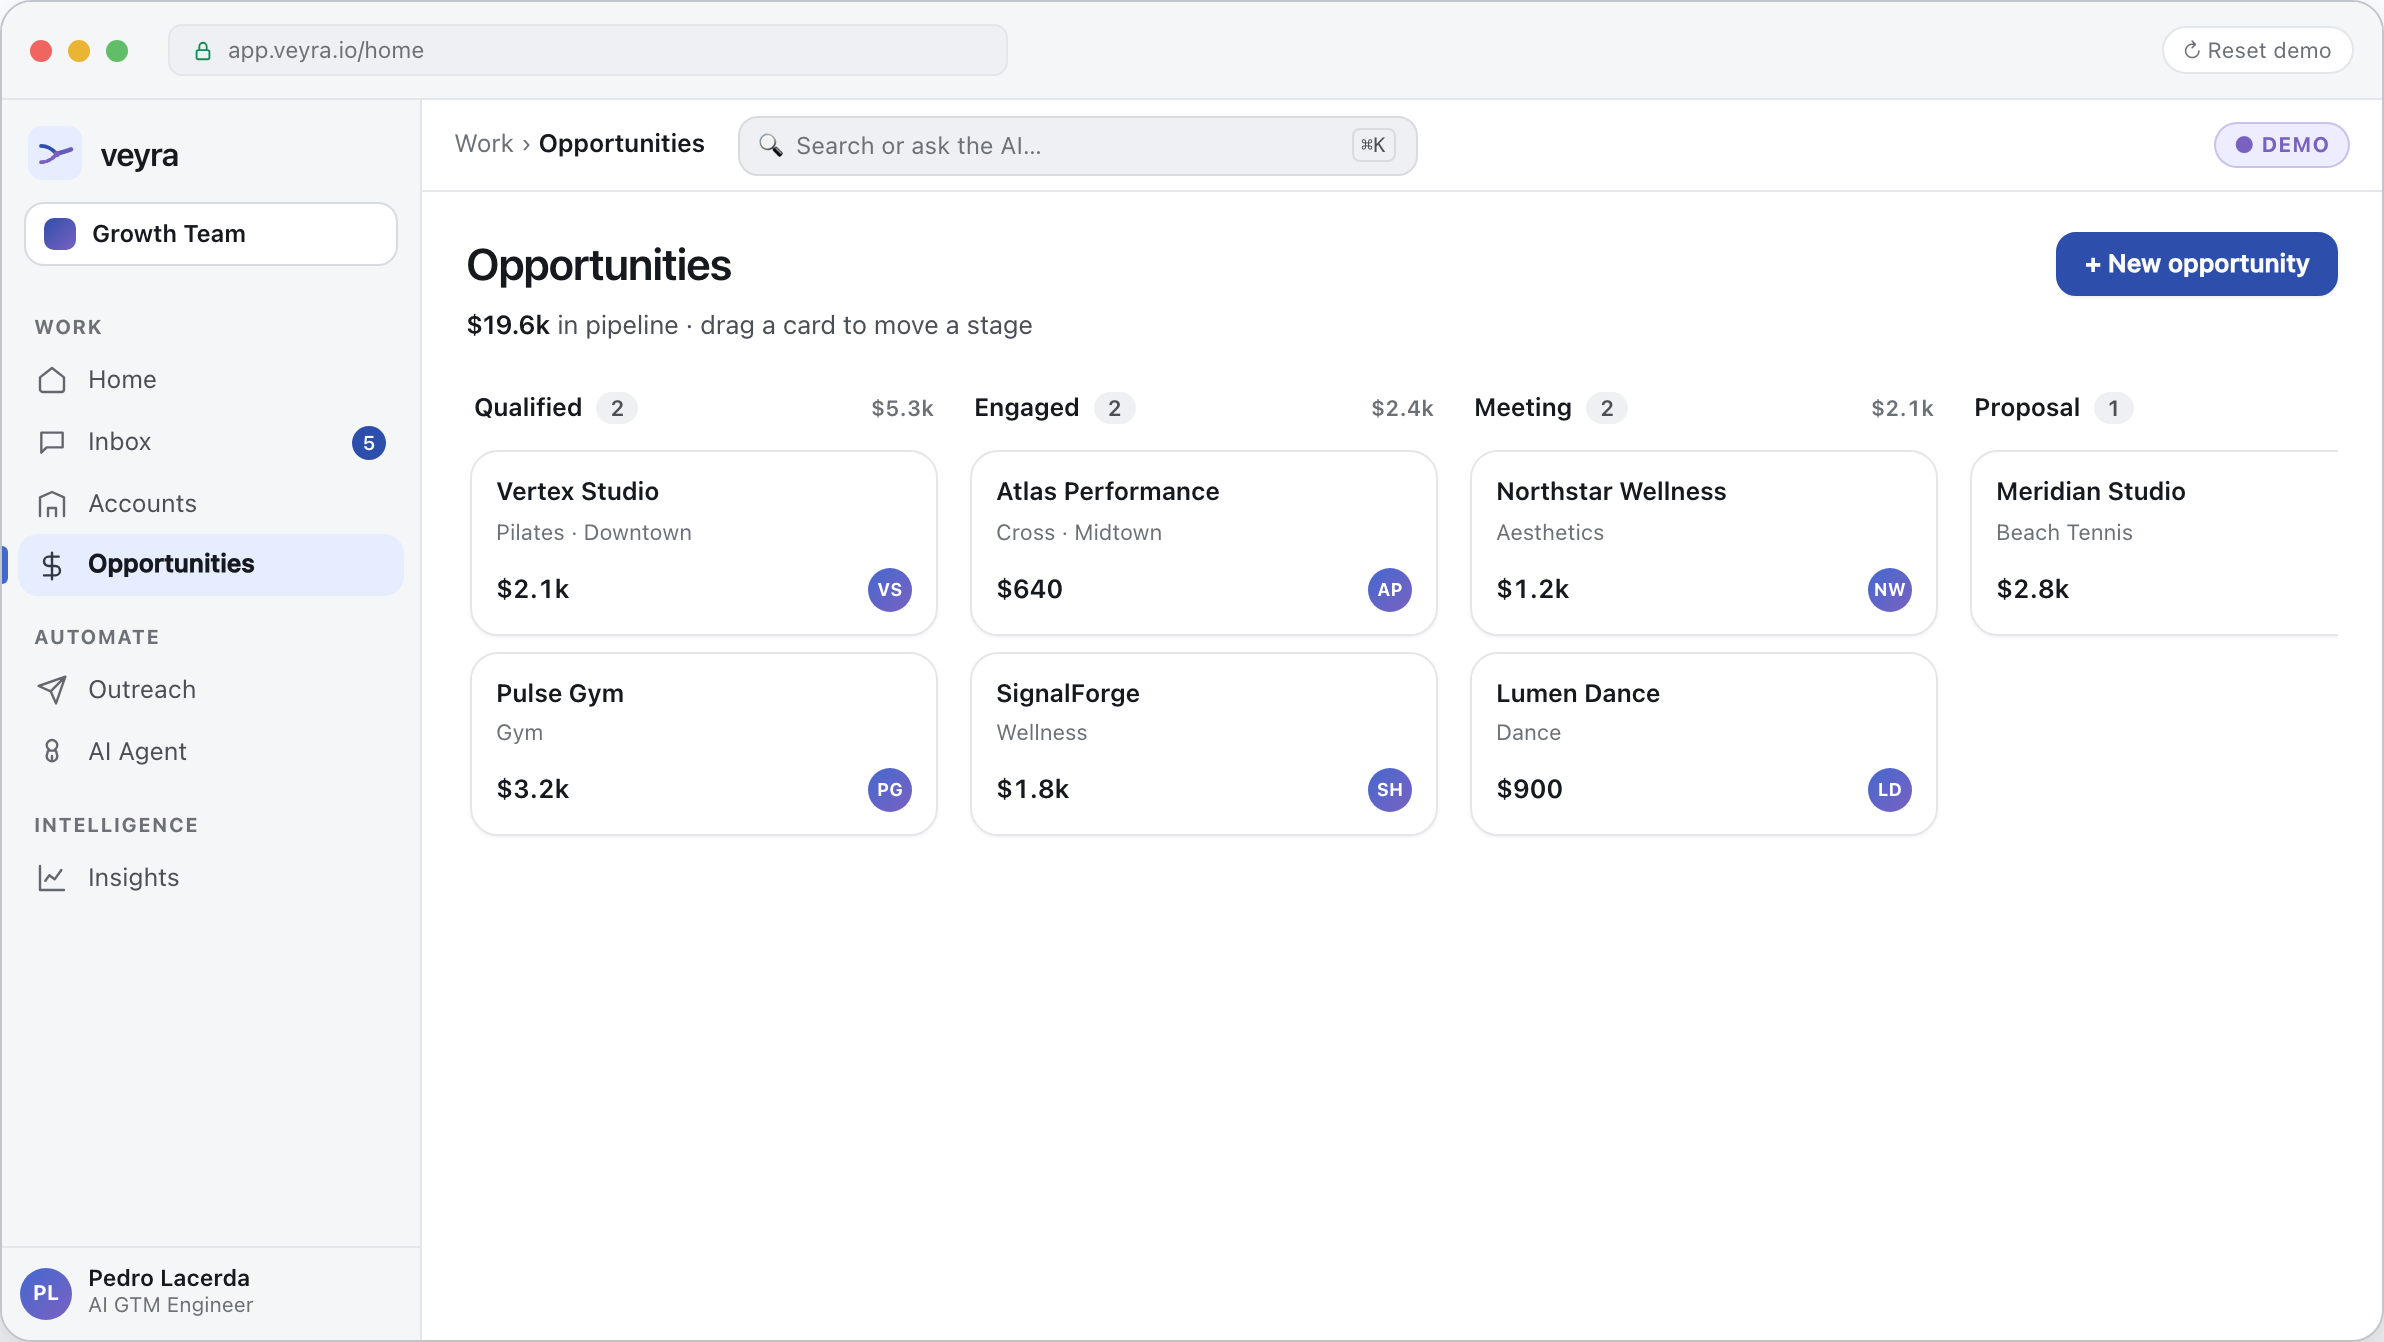Click the Outreach paper plane icon
This screenshot has width=2384, height=1342.
(x=52, y=690)
